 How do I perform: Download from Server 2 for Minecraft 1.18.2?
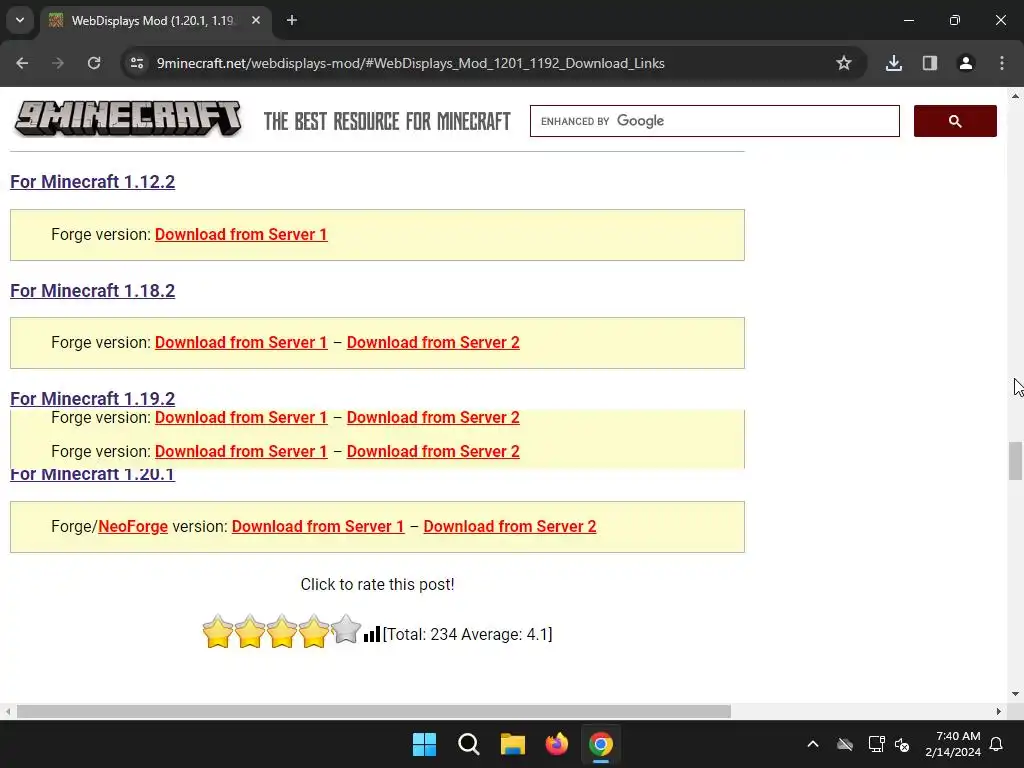(x=433, y=342)
